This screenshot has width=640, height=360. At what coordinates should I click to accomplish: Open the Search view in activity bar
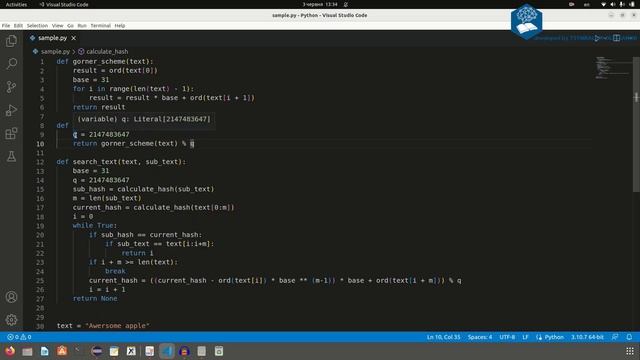click(x=11, y=64)
